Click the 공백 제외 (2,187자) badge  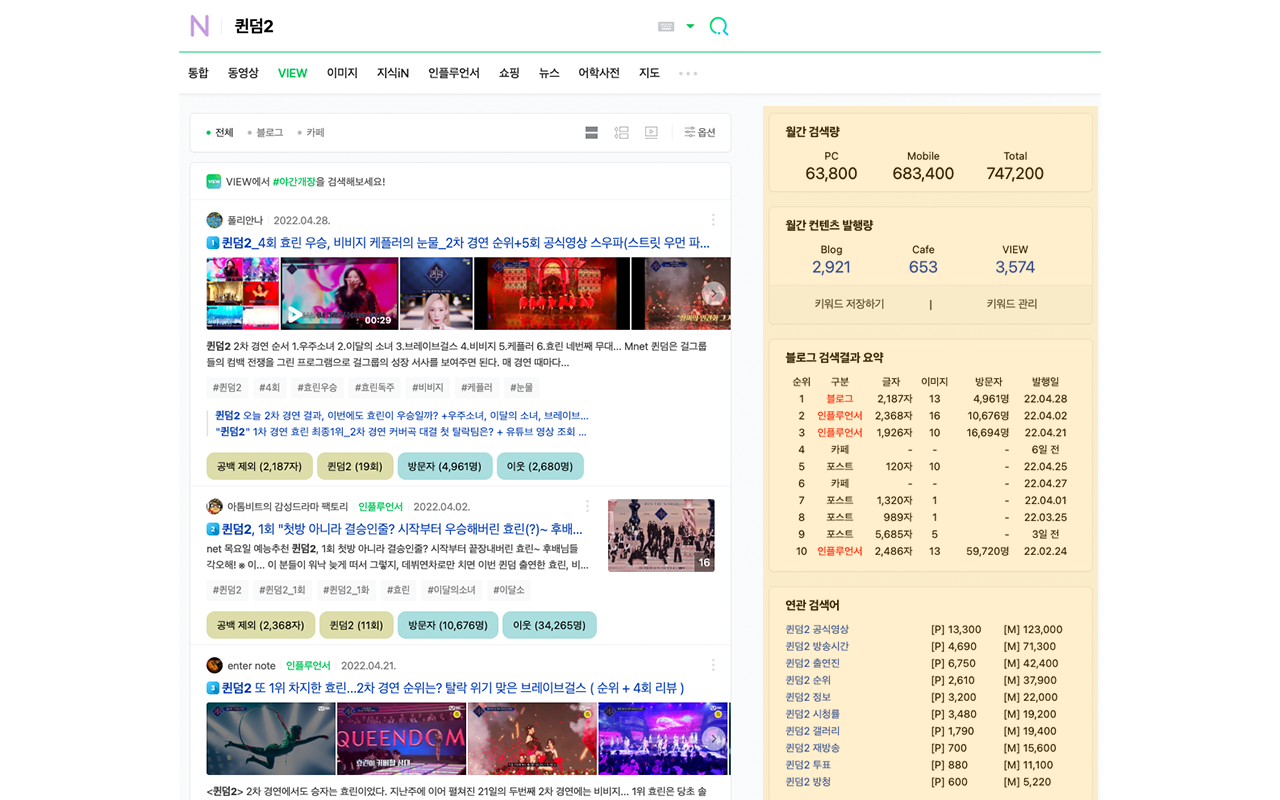[259, 466]
